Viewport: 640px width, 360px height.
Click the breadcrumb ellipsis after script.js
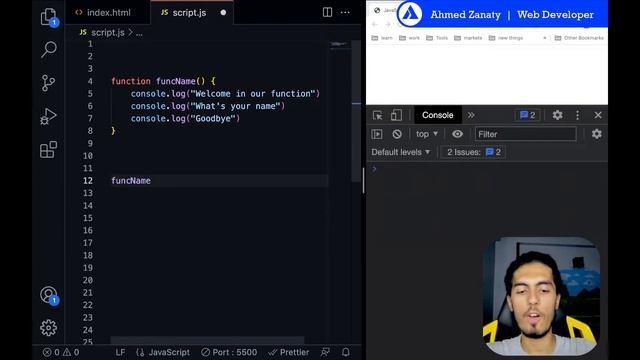click(139, 33)
